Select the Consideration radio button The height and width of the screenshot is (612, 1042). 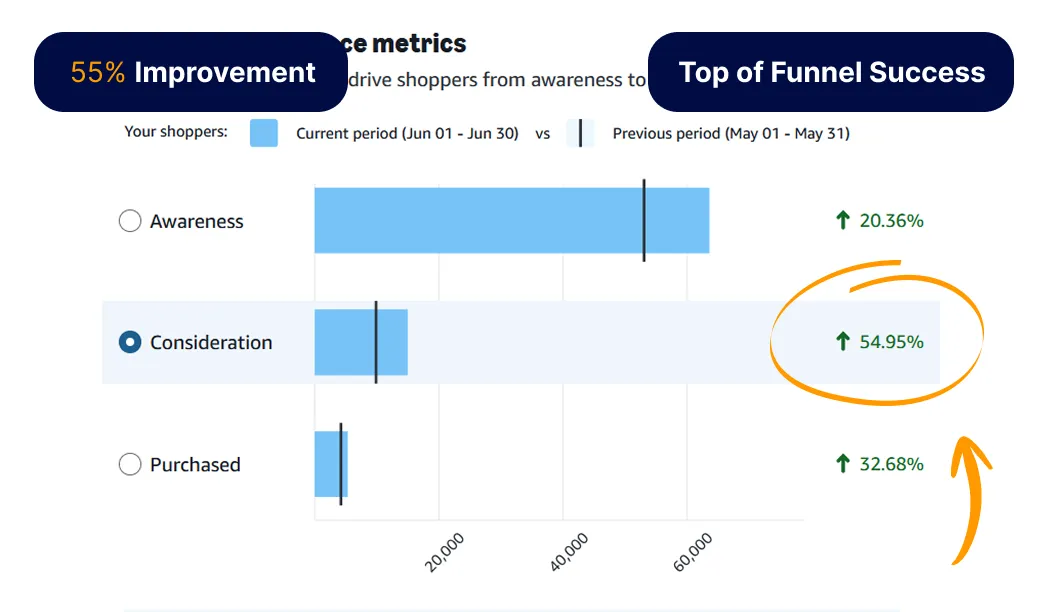pos(130,342)
